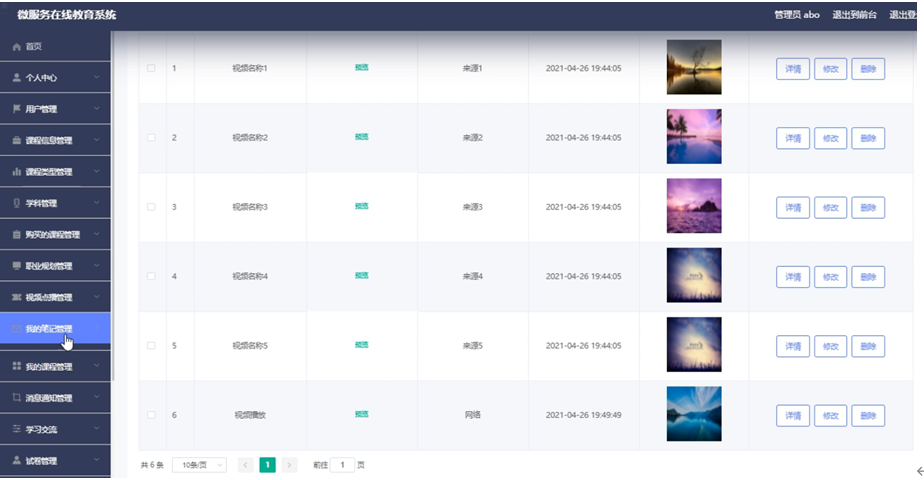Open the palm tree thumbnail in row 2
This screenshot has width=924, height=480.
694,136
